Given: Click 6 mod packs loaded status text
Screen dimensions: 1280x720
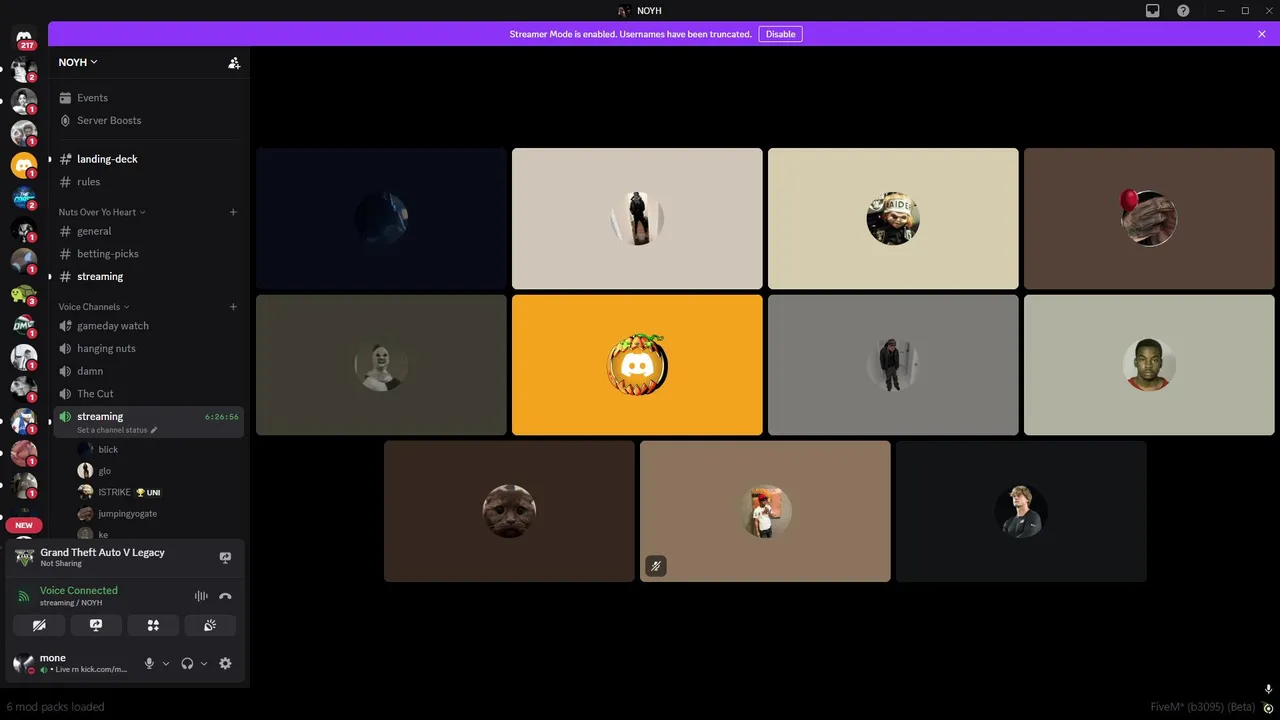Looking at the screenshot, I should point(55,707).
